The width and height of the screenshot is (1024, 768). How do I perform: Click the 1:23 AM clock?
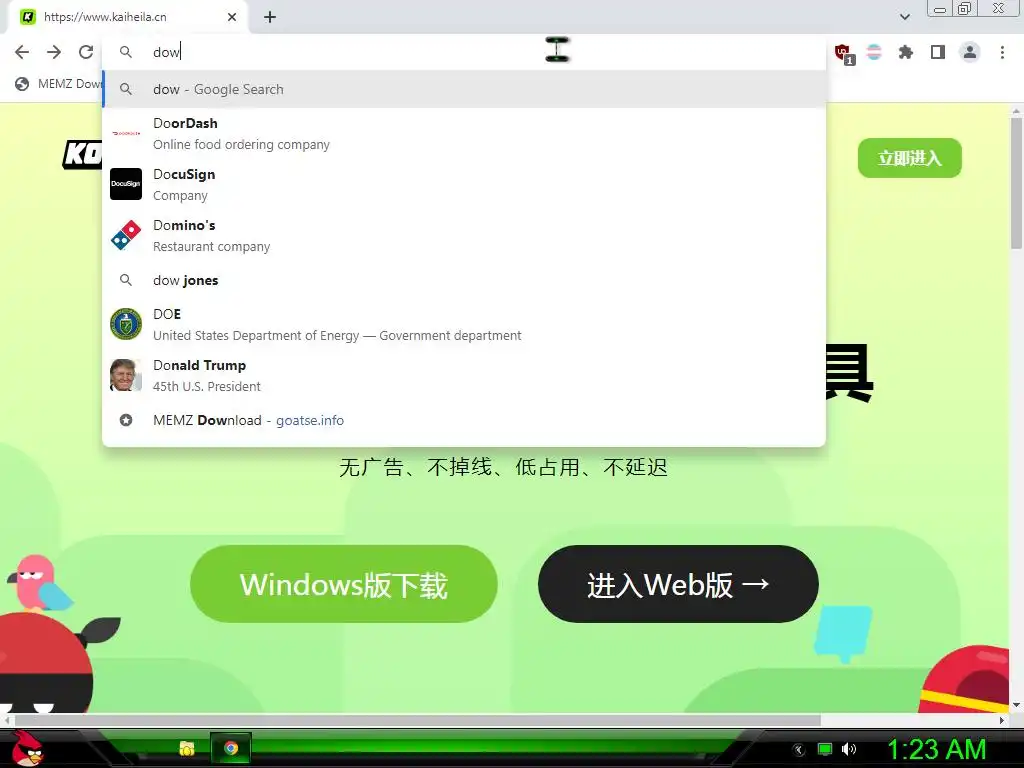tap(936, 749)
